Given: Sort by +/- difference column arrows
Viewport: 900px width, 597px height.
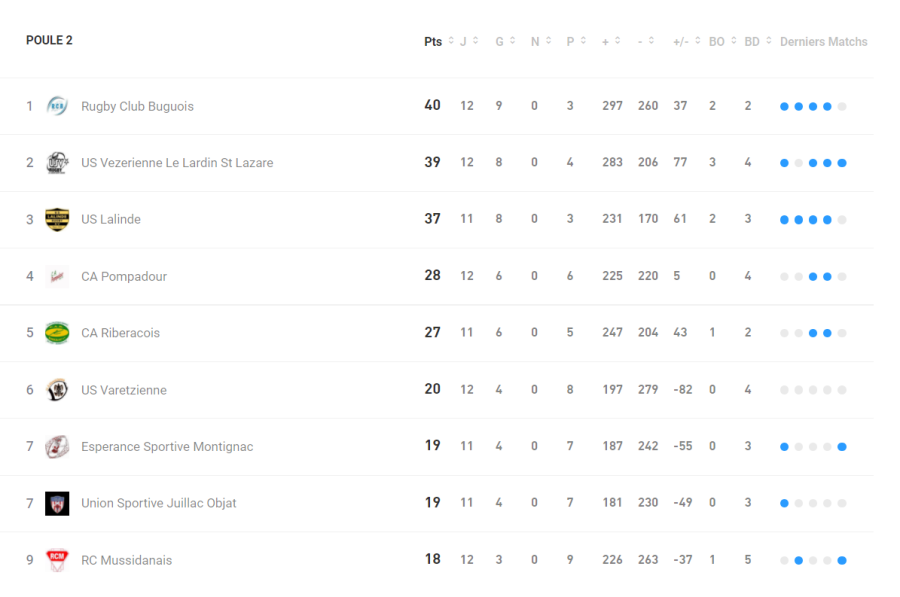Looking at the screenshot, I should (698, 41).
